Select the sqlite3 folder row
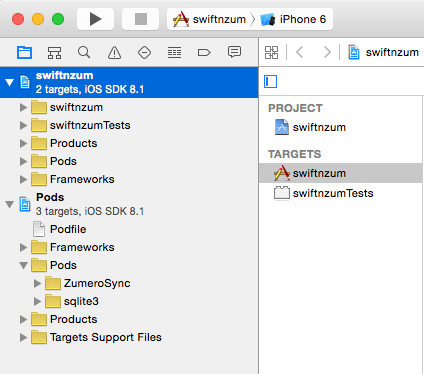This screenshot has width=424, height=374. point(129,301)
